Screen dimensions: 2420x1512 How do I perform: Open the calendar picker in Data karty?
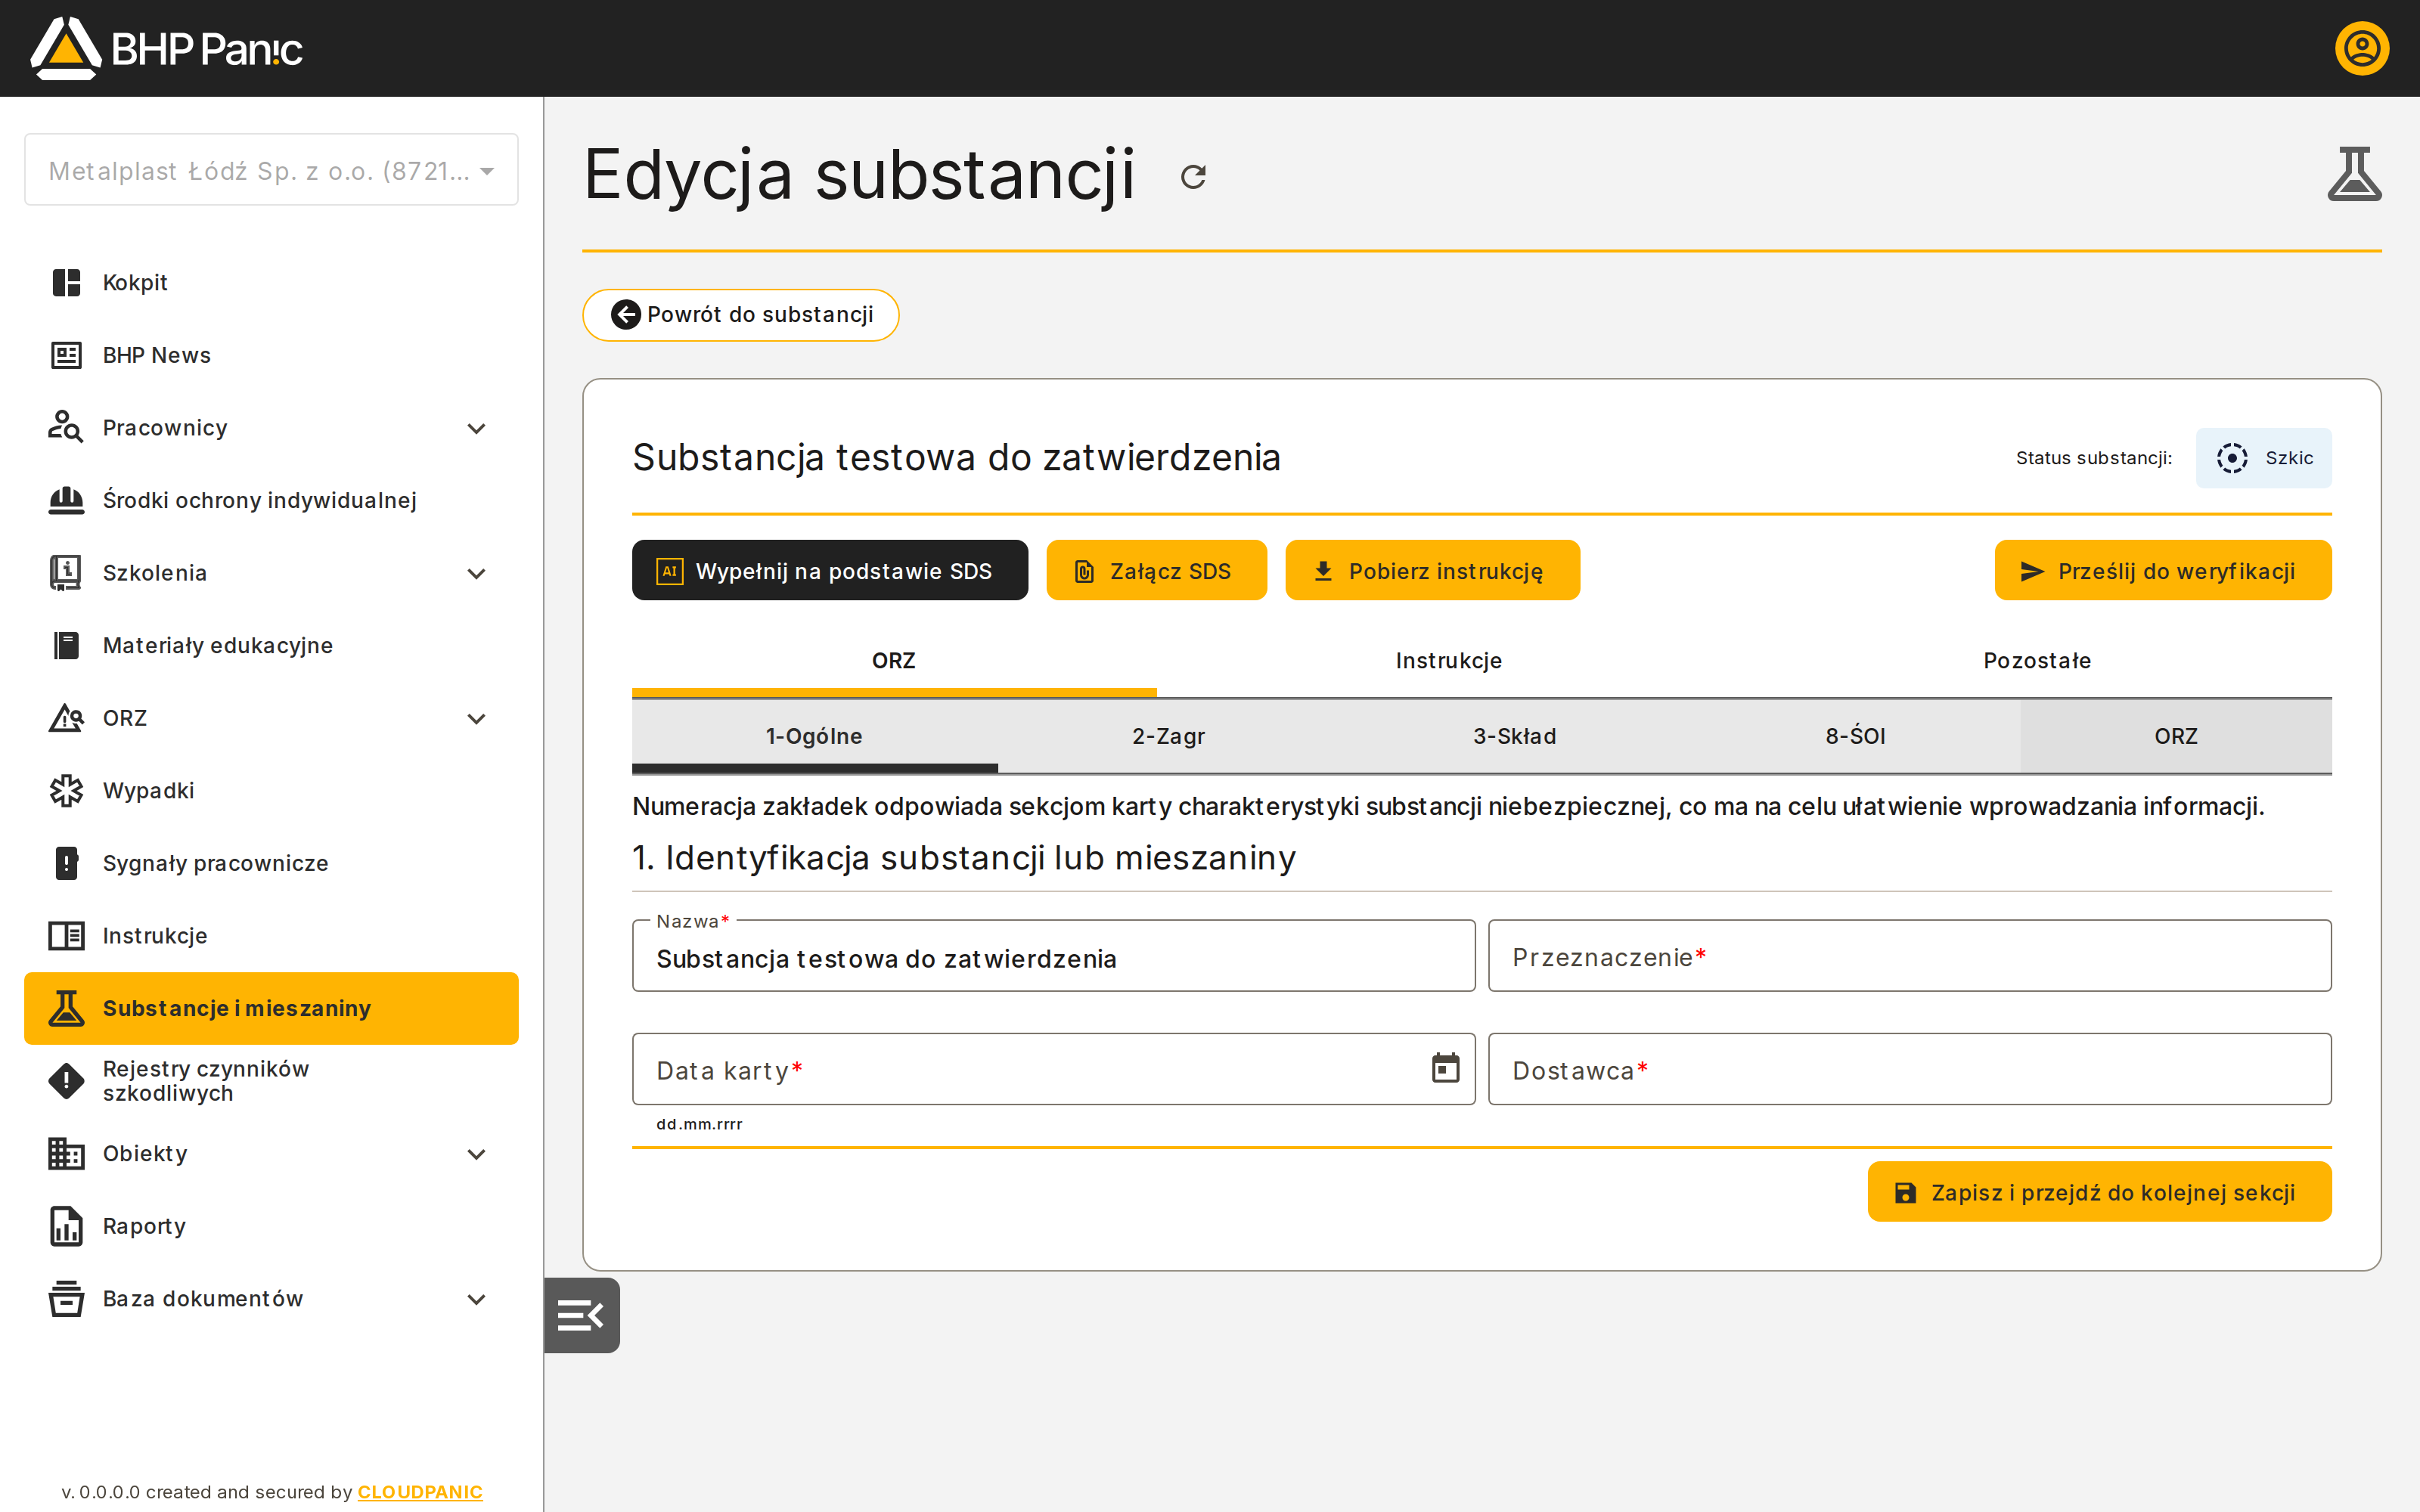click(1445, 1069)
